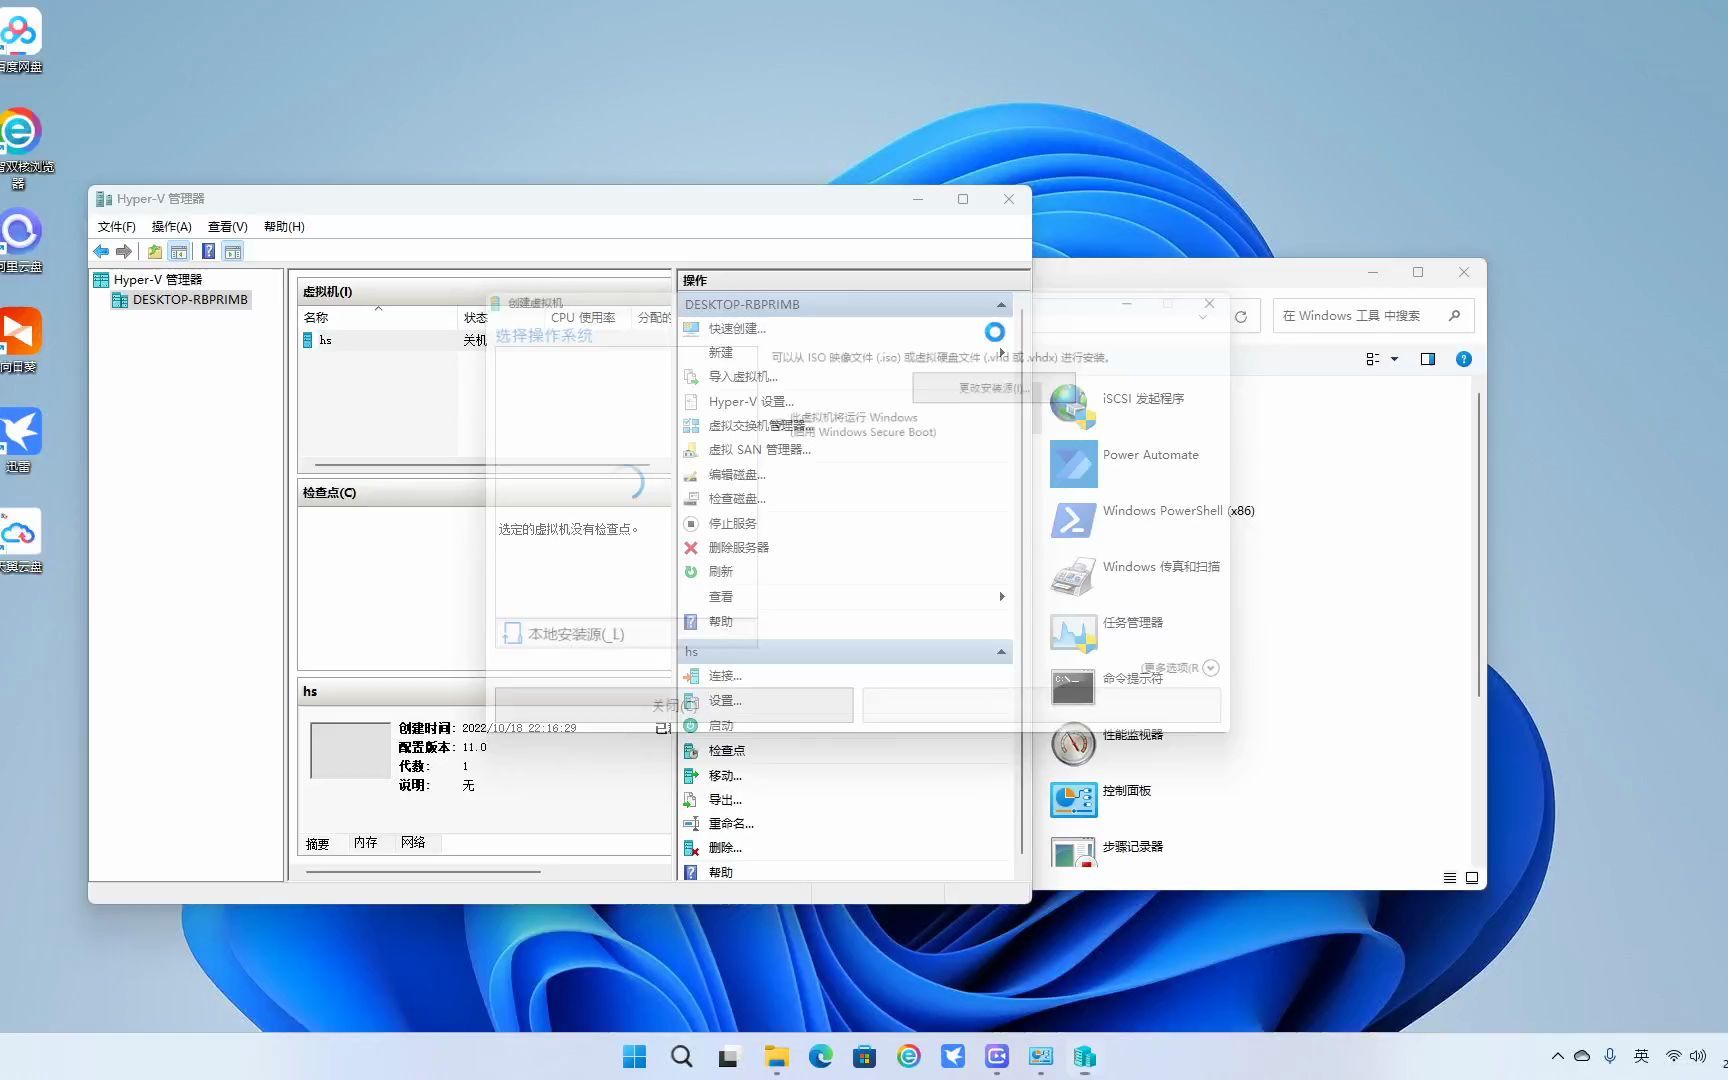This screenshot has width=1728, height=1080.
Task: Click 刷新 action
Action: coord(721,572)
